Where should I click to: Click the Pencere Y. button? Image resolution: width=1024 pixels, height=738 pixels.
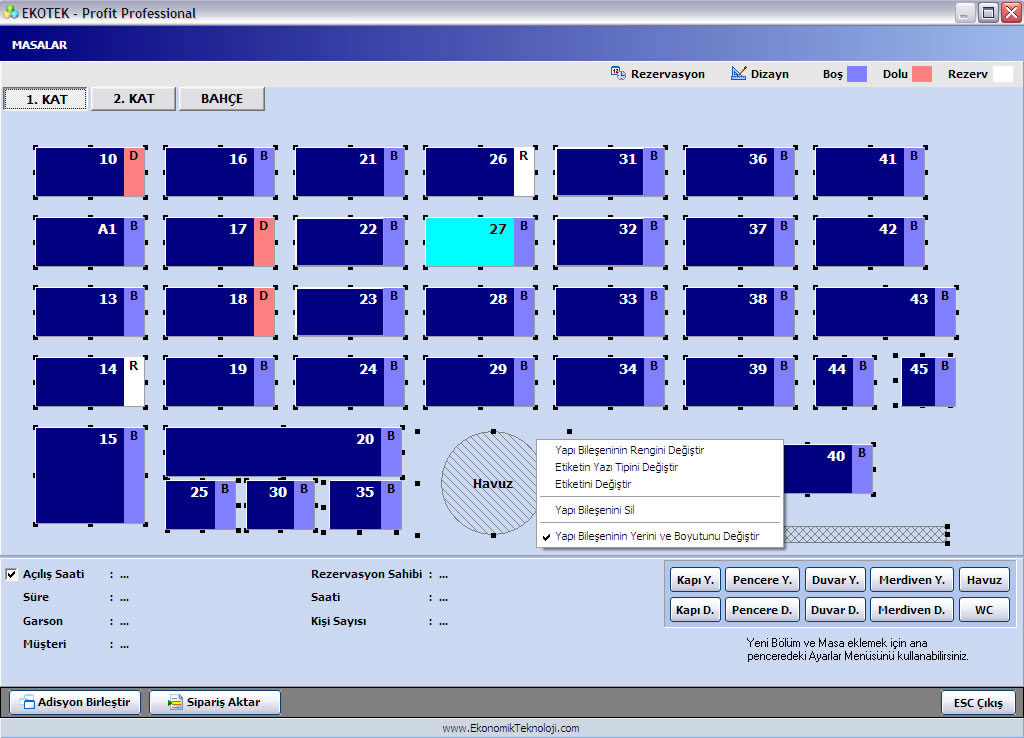click(762, 580)
